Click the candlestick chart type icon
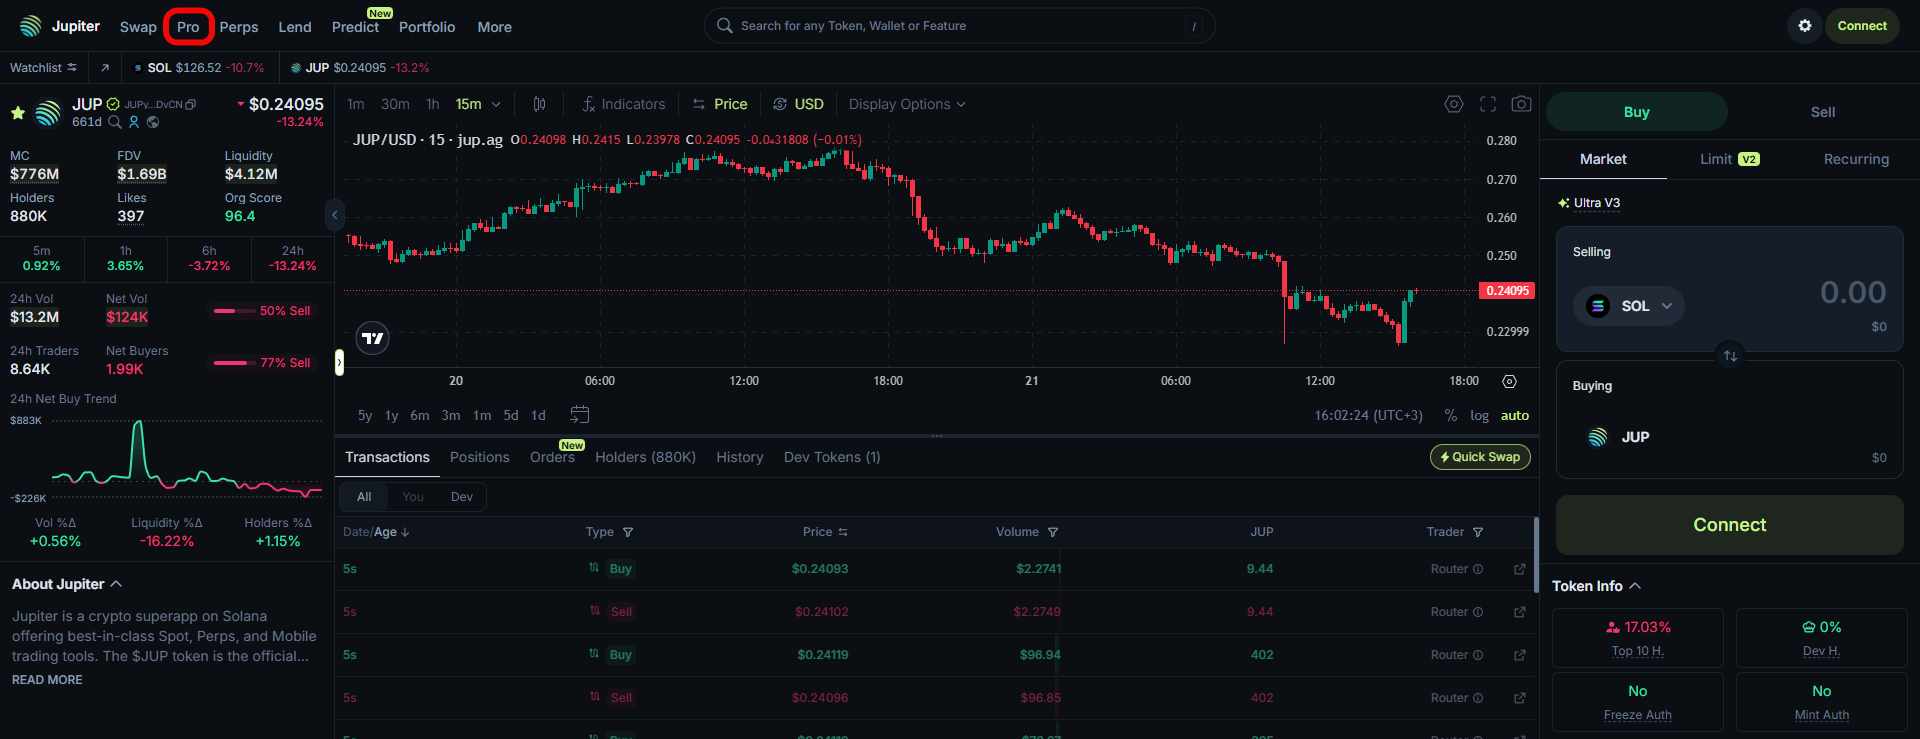The width and height of the screenshot is (1920, 739). coord(539,104)
